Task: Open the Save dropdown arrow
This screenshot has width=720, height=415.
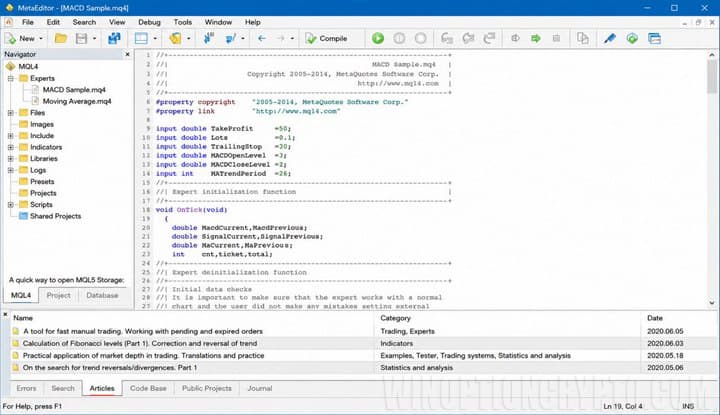Action: [95, 39]
